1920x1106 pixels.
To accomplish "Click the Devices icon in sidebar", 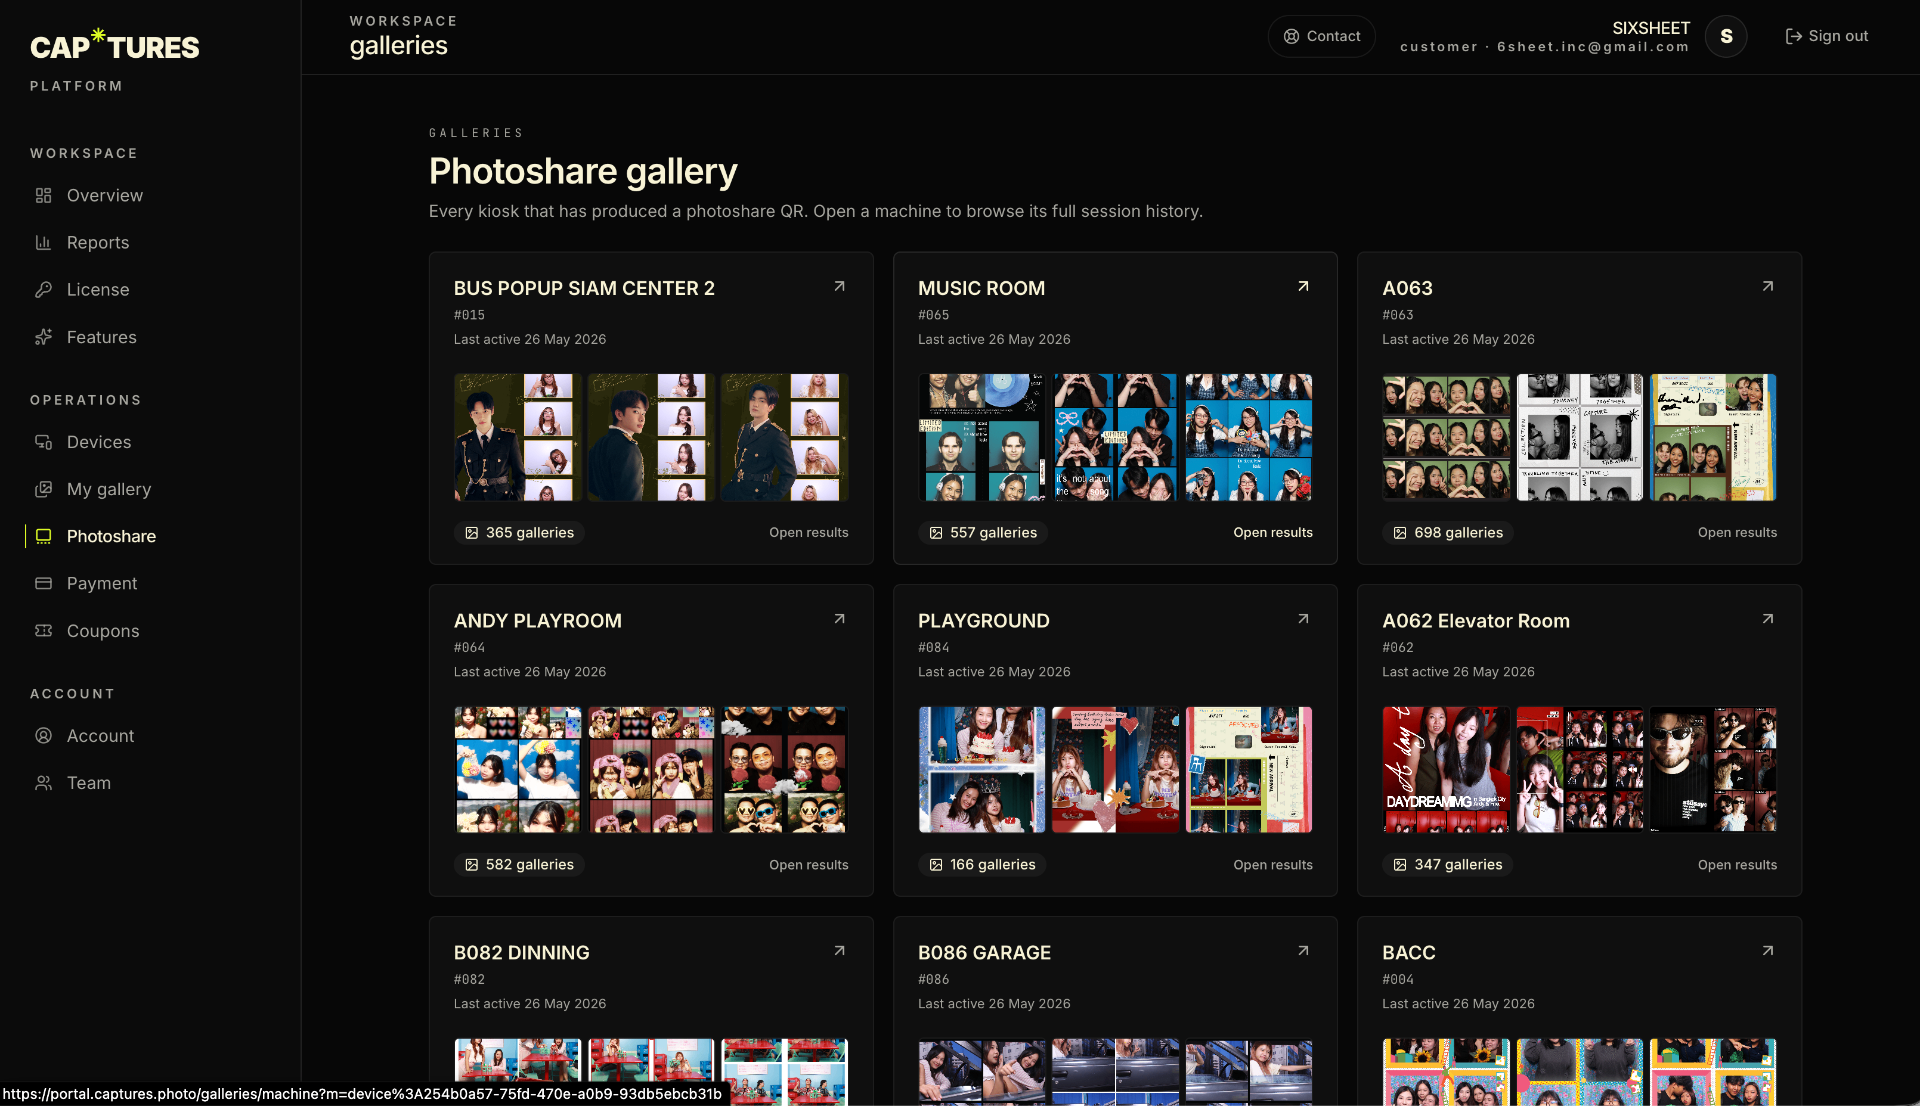I will [x=43, y=442].
